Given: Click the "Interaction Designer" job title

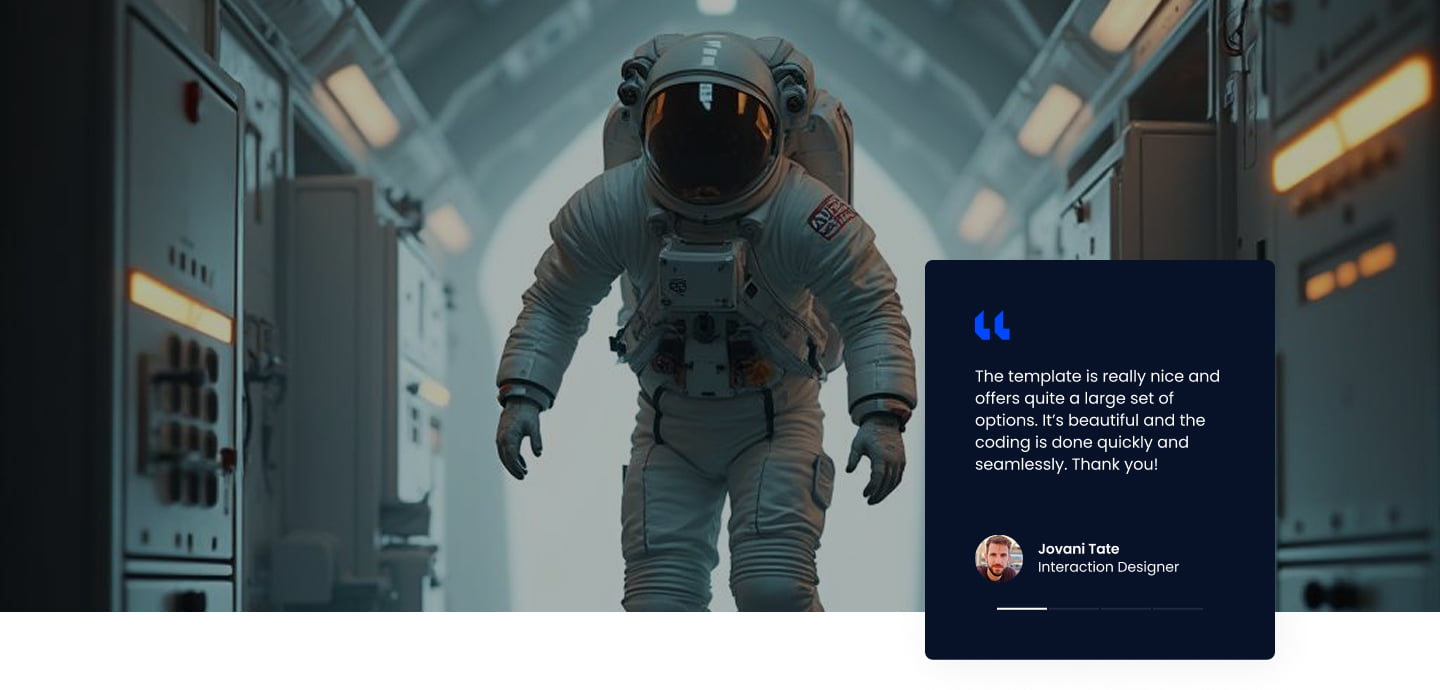Looking at the screenshot, I should pyautogui.click(x=1108, y=567).
